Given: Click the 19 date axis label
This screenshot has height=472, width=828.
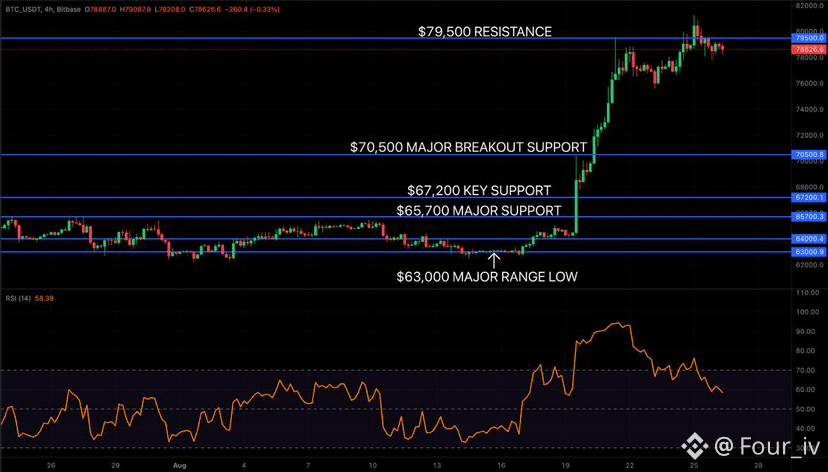Looking at the screenshot, I should pos(566,466).
